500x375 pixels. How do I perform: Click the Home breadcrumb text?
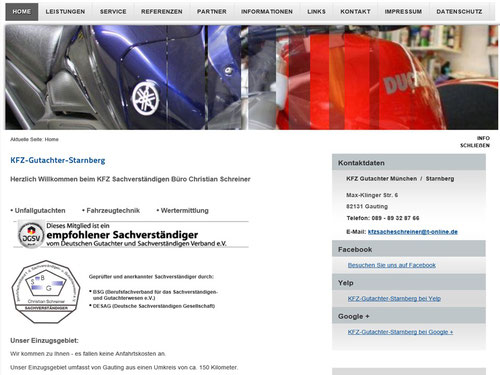click(x=52, y=139)
